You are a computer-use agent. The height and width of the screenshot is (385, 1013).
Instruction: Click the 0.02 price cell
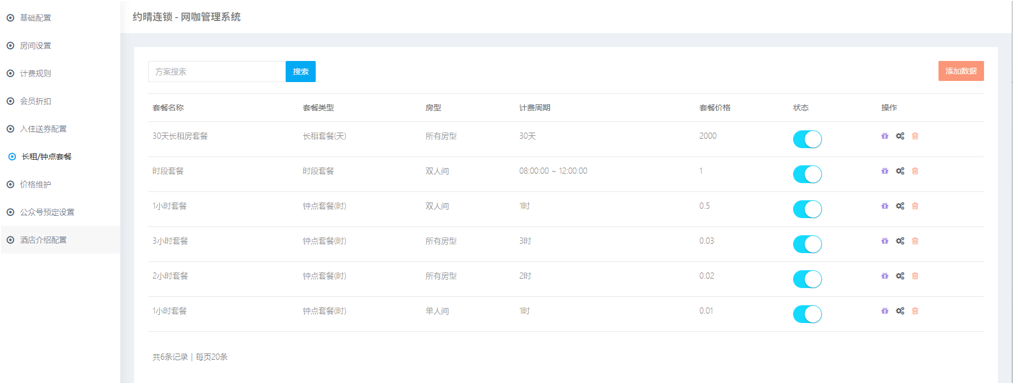(707, 276)
